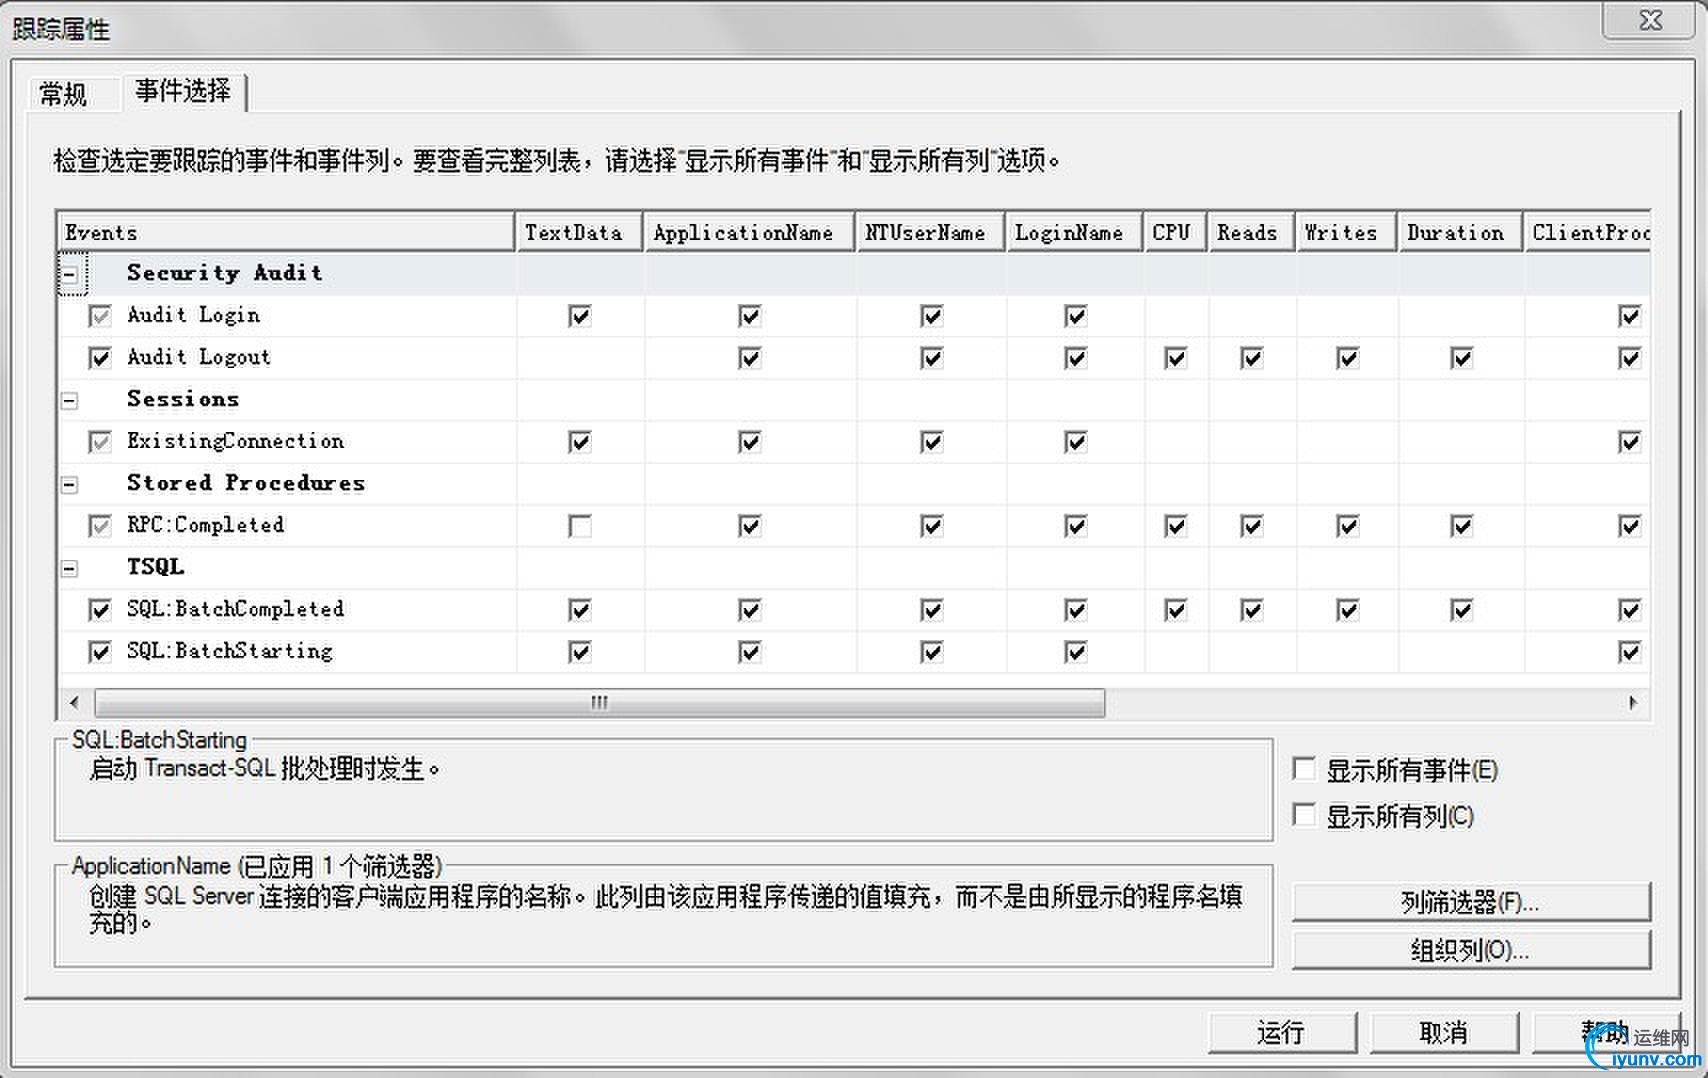
Task: Uncheck Duration for SQL:BatchCompleted
Action: coord(1462,610)
